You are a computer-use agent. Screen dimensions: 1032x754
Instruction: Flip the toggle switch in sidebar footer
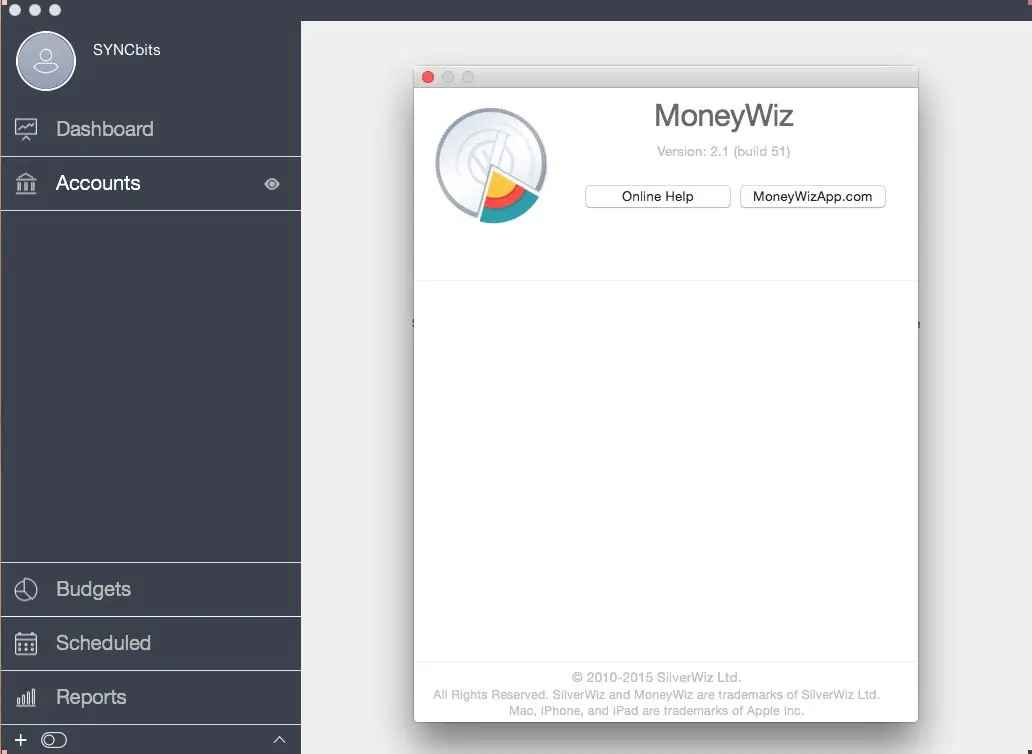[54, 740]
